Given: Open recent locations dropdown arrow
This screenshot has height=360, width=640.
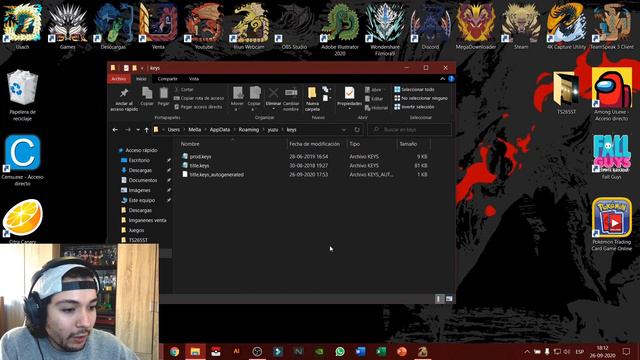Looking at the screenshot, I should pyautogui.click(x=138, y=130).
